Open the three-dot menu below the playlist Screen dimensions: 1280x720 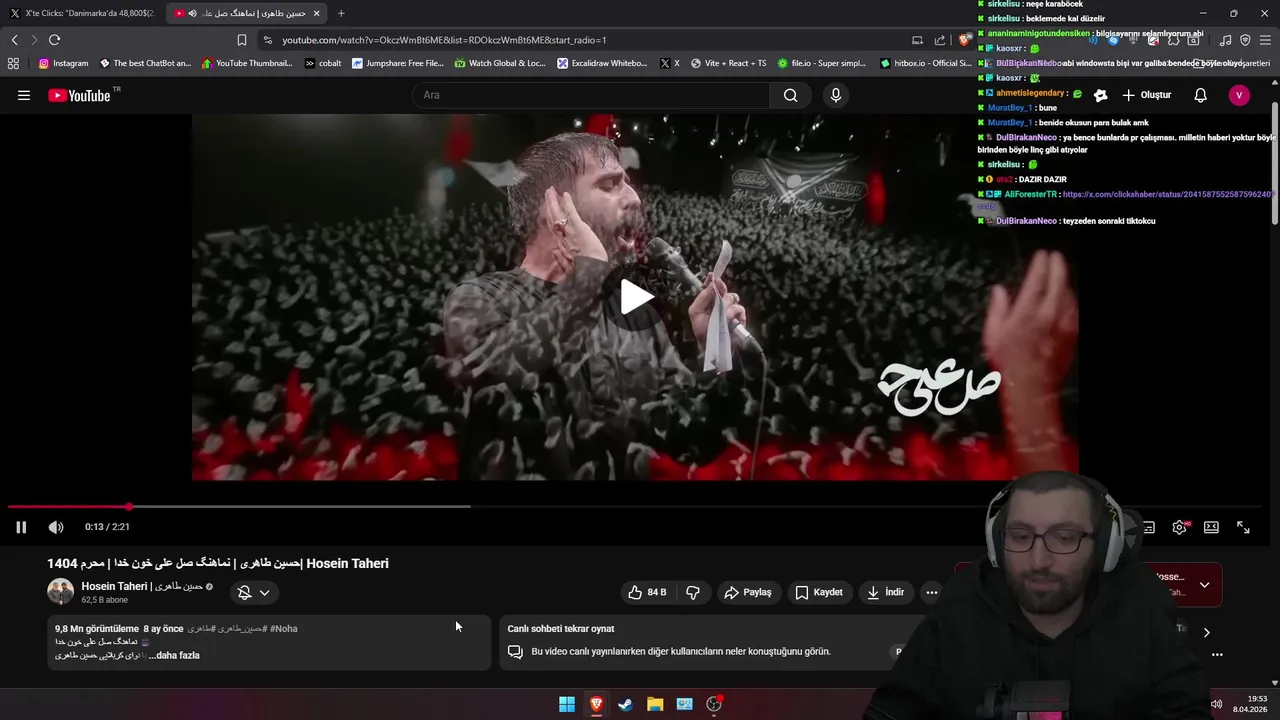pyautogui.click(x=1217, y=655)
